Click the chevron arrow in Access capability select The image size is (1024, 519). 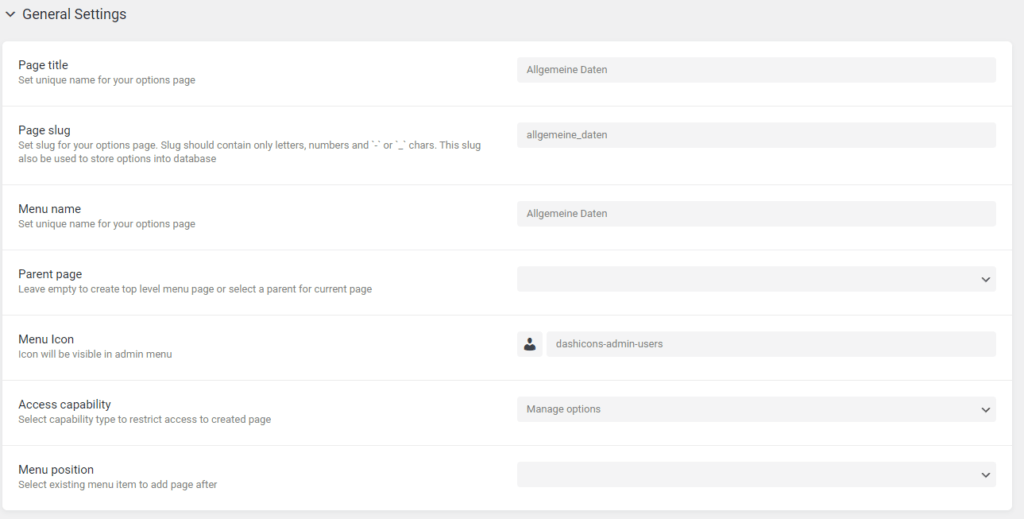pos(985,409)
